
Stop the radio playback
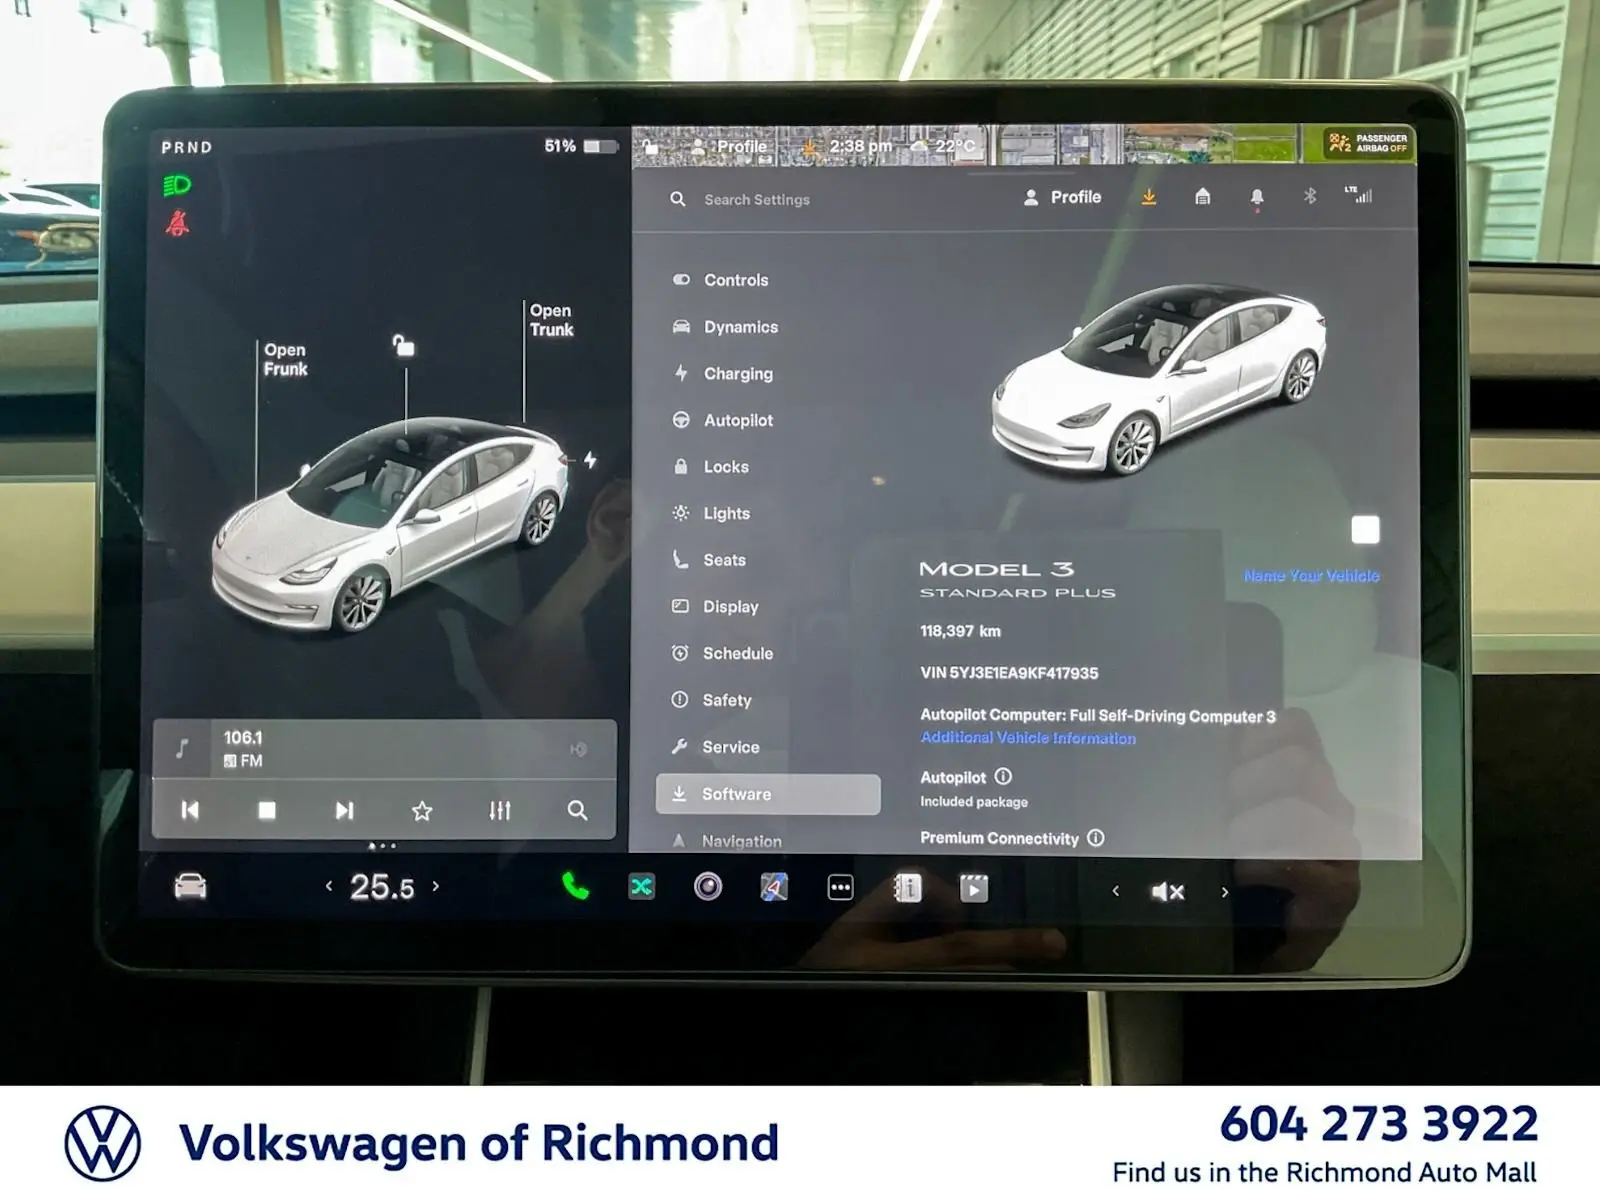(x=267, y=810)
